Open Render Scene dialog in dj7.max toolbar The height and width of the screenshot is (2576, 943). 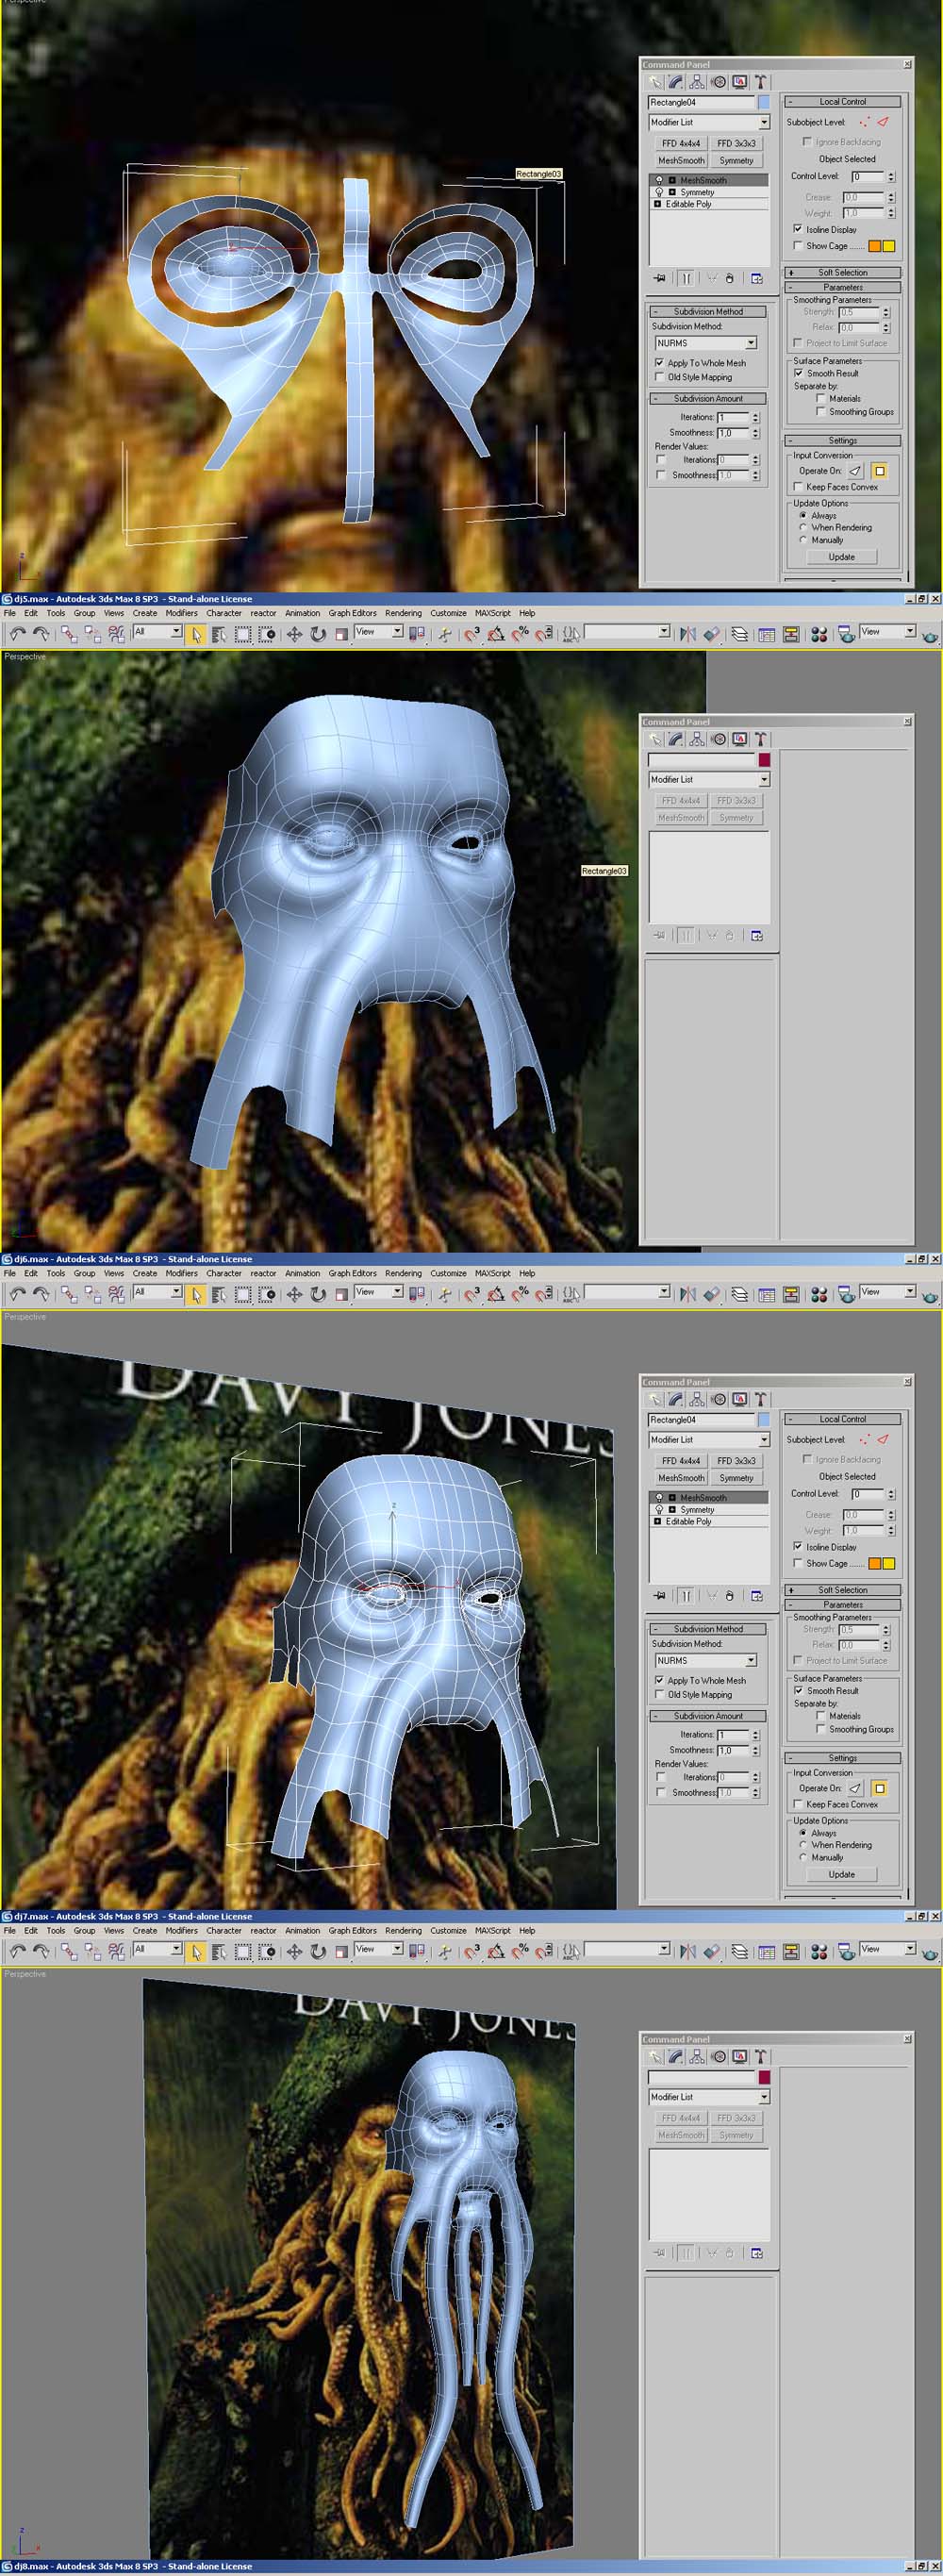click(846, 1951)
